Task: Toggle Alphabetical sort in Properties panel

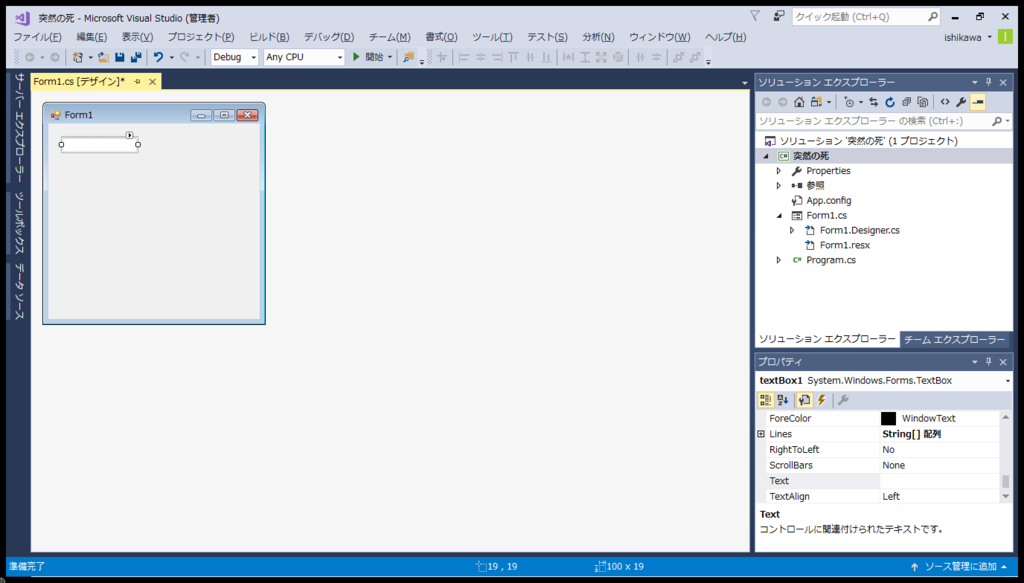Action: pyautogui.click(x=782, y=400)
